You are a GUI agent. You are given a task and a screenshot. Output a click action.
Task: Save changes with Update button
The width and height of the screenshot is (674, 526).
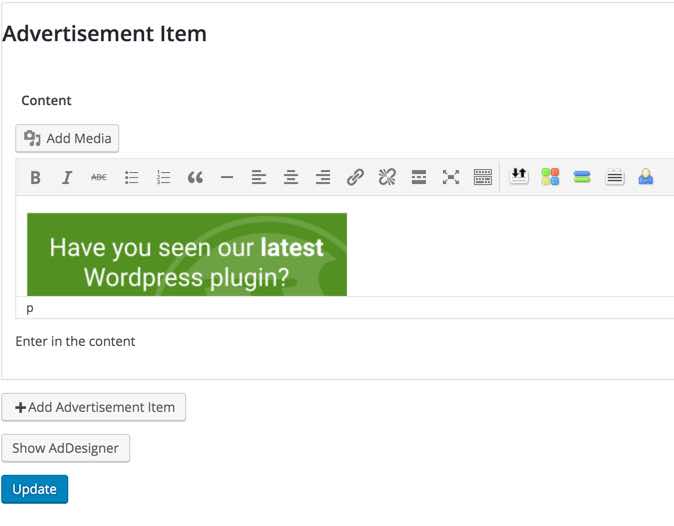tap(34, 489)
